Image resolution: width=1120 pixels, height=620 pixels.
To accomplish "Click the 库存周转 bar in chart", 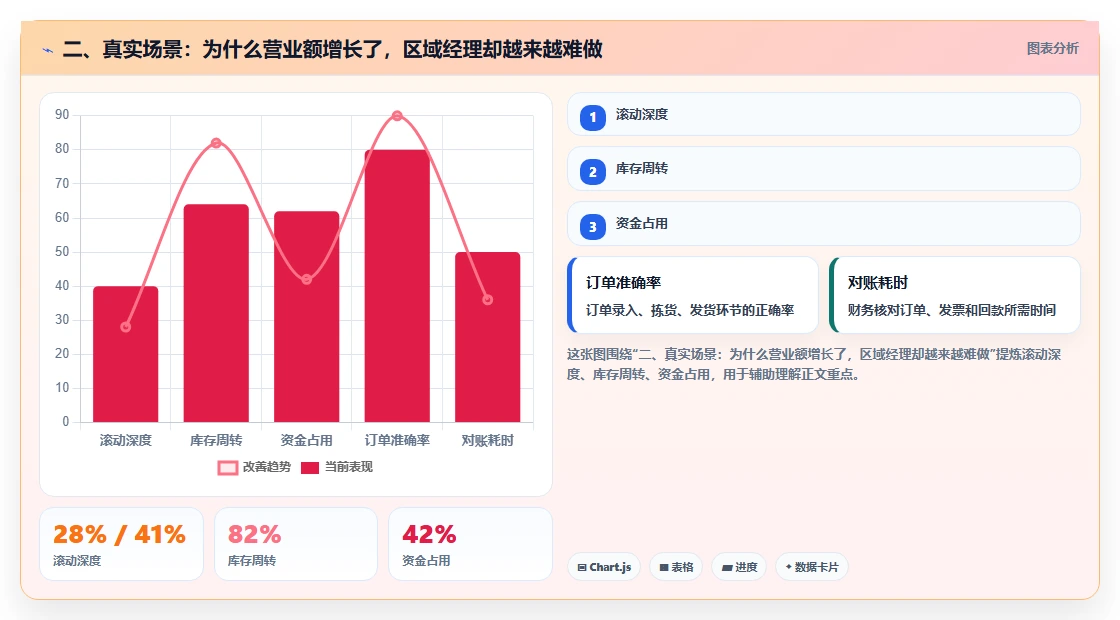I will pyautogui.click(x=216, y=314).
